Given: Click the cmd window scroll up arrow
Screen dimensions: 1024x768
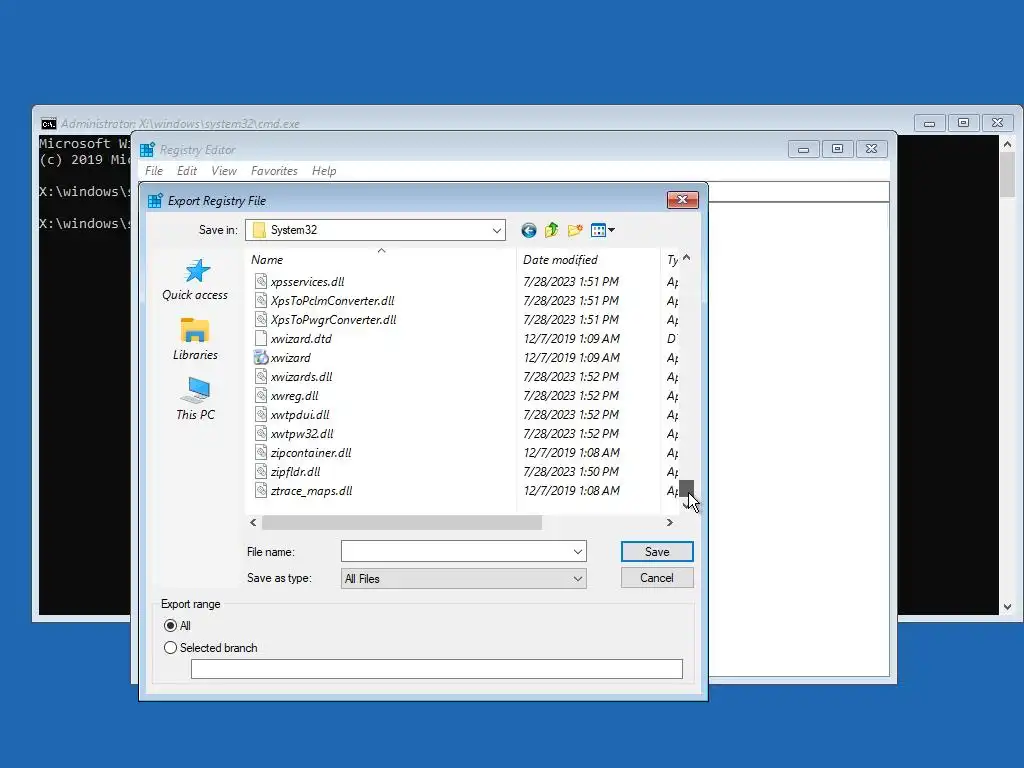Looking at the screenshot, I should point(1008,144).
